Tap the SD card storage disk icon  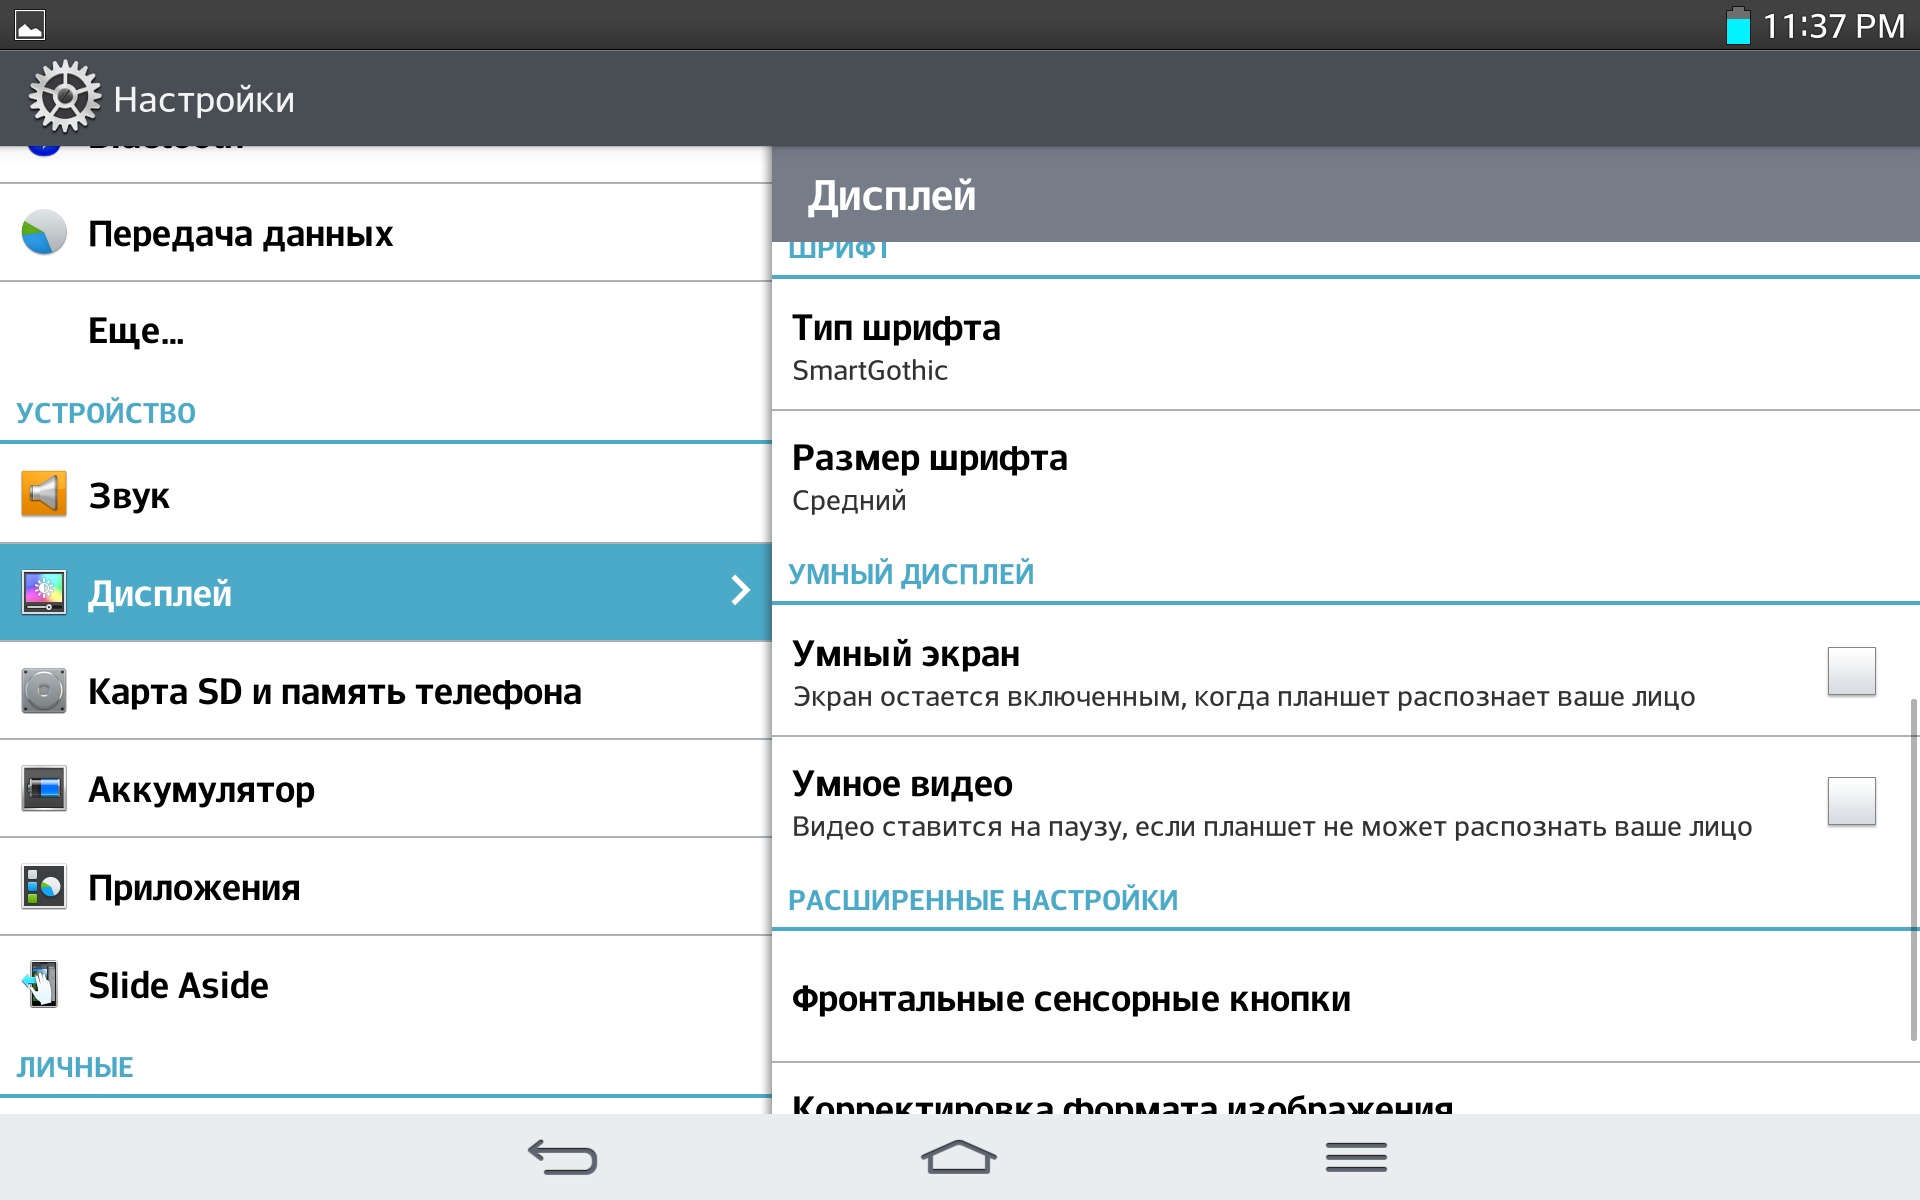coord(44,691)
